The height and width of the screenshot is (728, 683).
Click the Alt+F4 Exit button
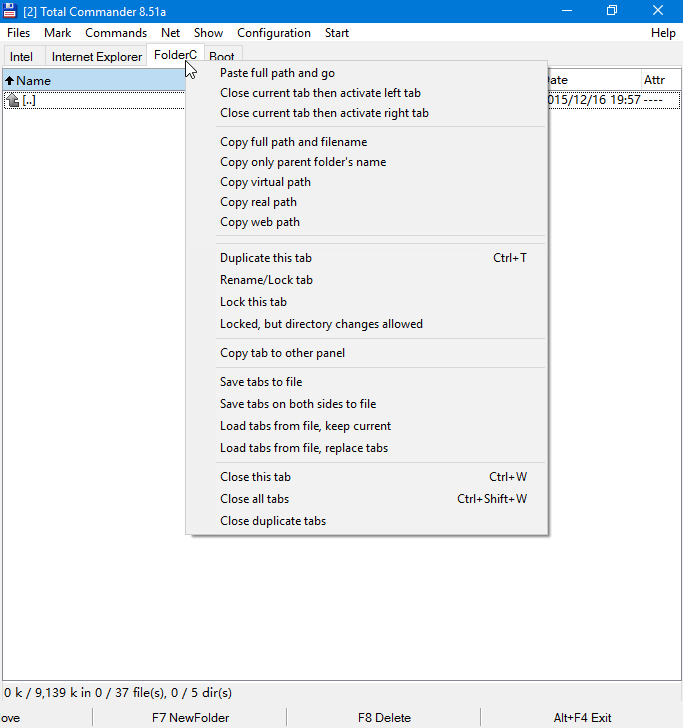582,717
